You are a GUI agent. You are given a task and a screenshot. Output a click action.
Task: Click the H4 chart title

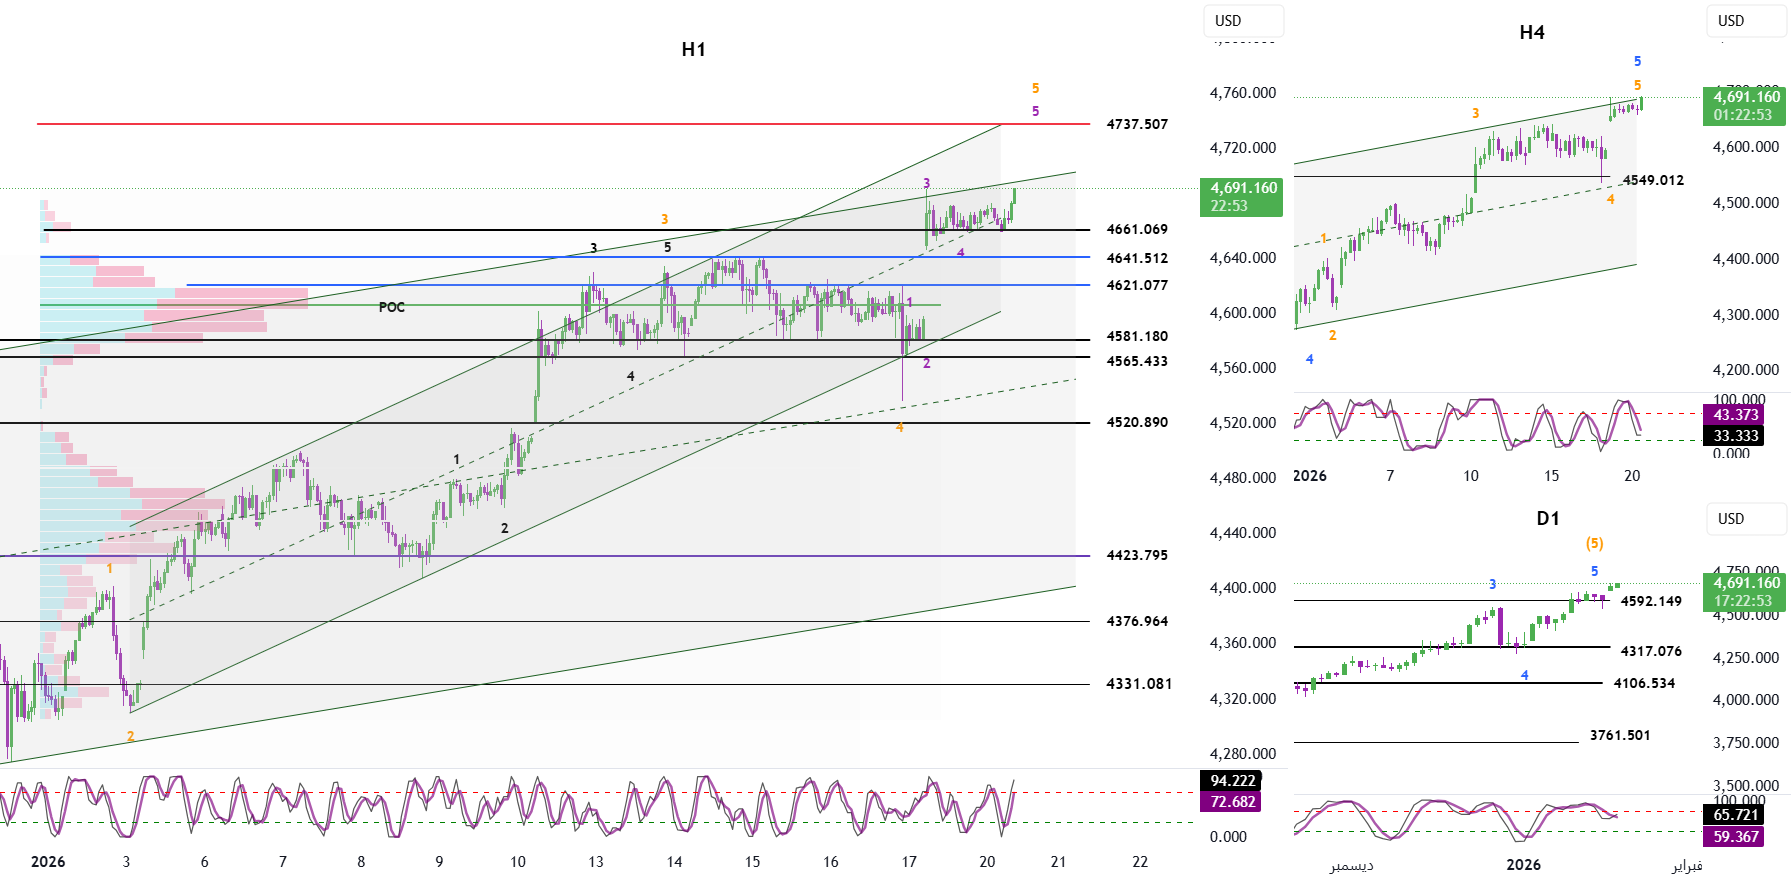click(x=1531, y=33)
